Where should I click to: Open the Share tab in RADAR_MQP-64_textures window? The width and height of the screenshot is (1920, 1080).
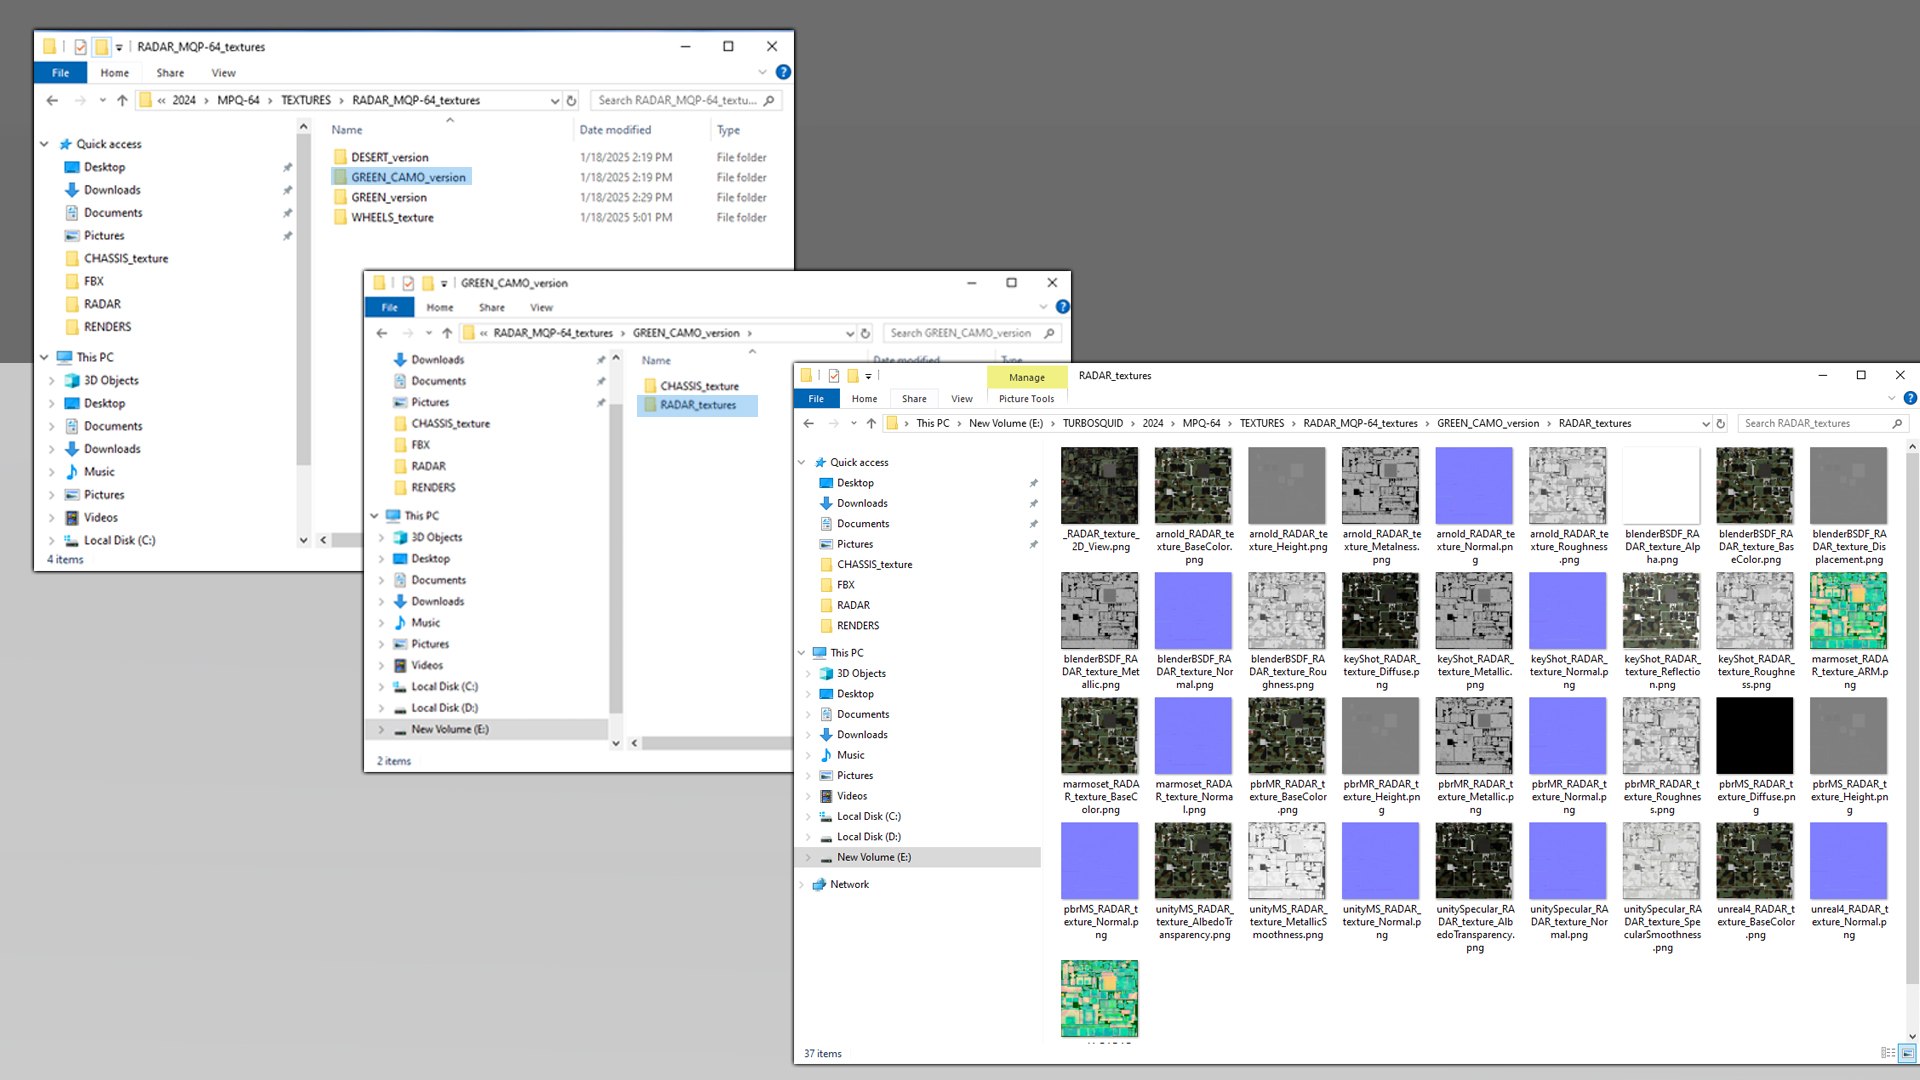pos(170,73)
